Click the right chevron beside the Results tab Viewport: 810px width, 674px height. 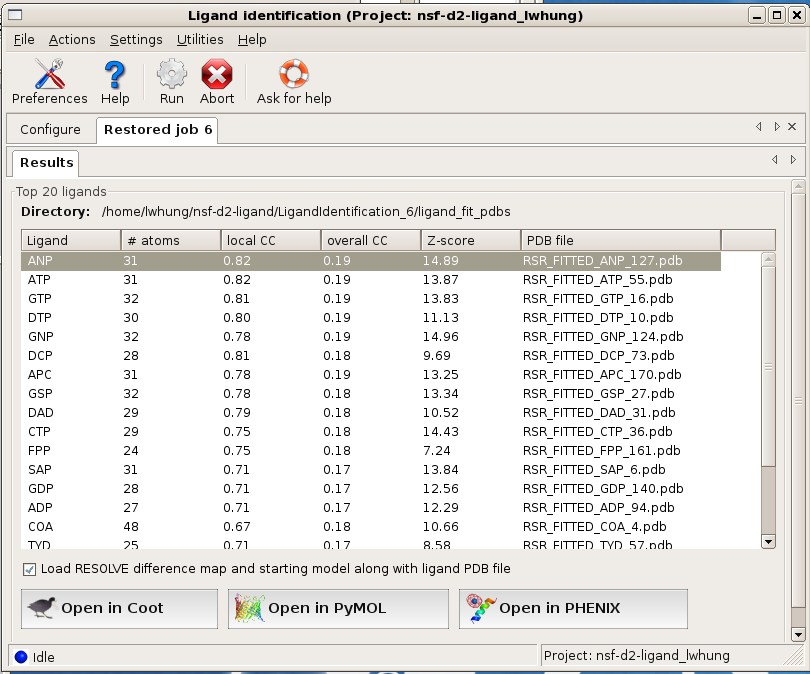(791, 159)
